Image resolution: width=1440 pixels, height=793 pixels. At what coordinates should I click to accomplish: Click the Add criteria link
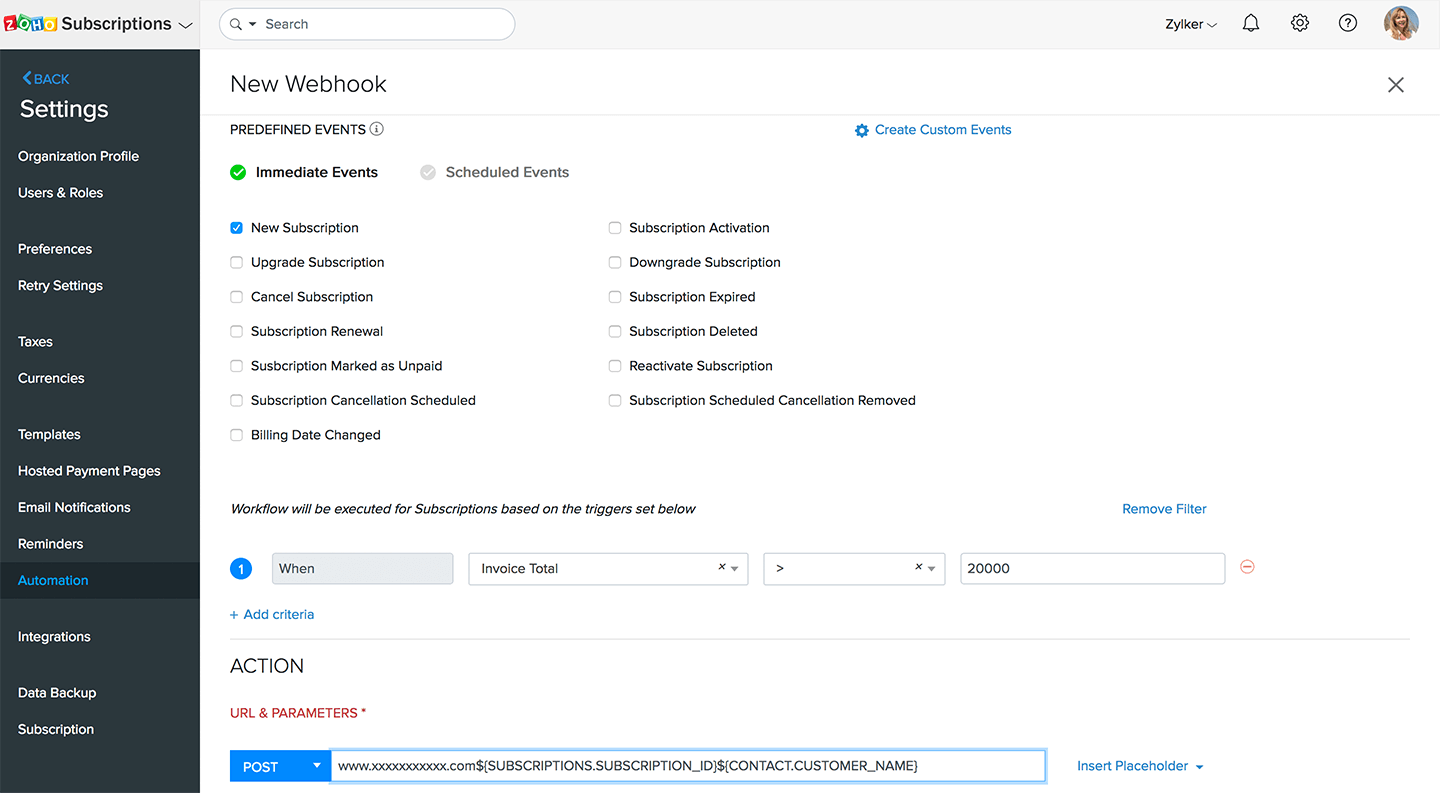point(272,614)
